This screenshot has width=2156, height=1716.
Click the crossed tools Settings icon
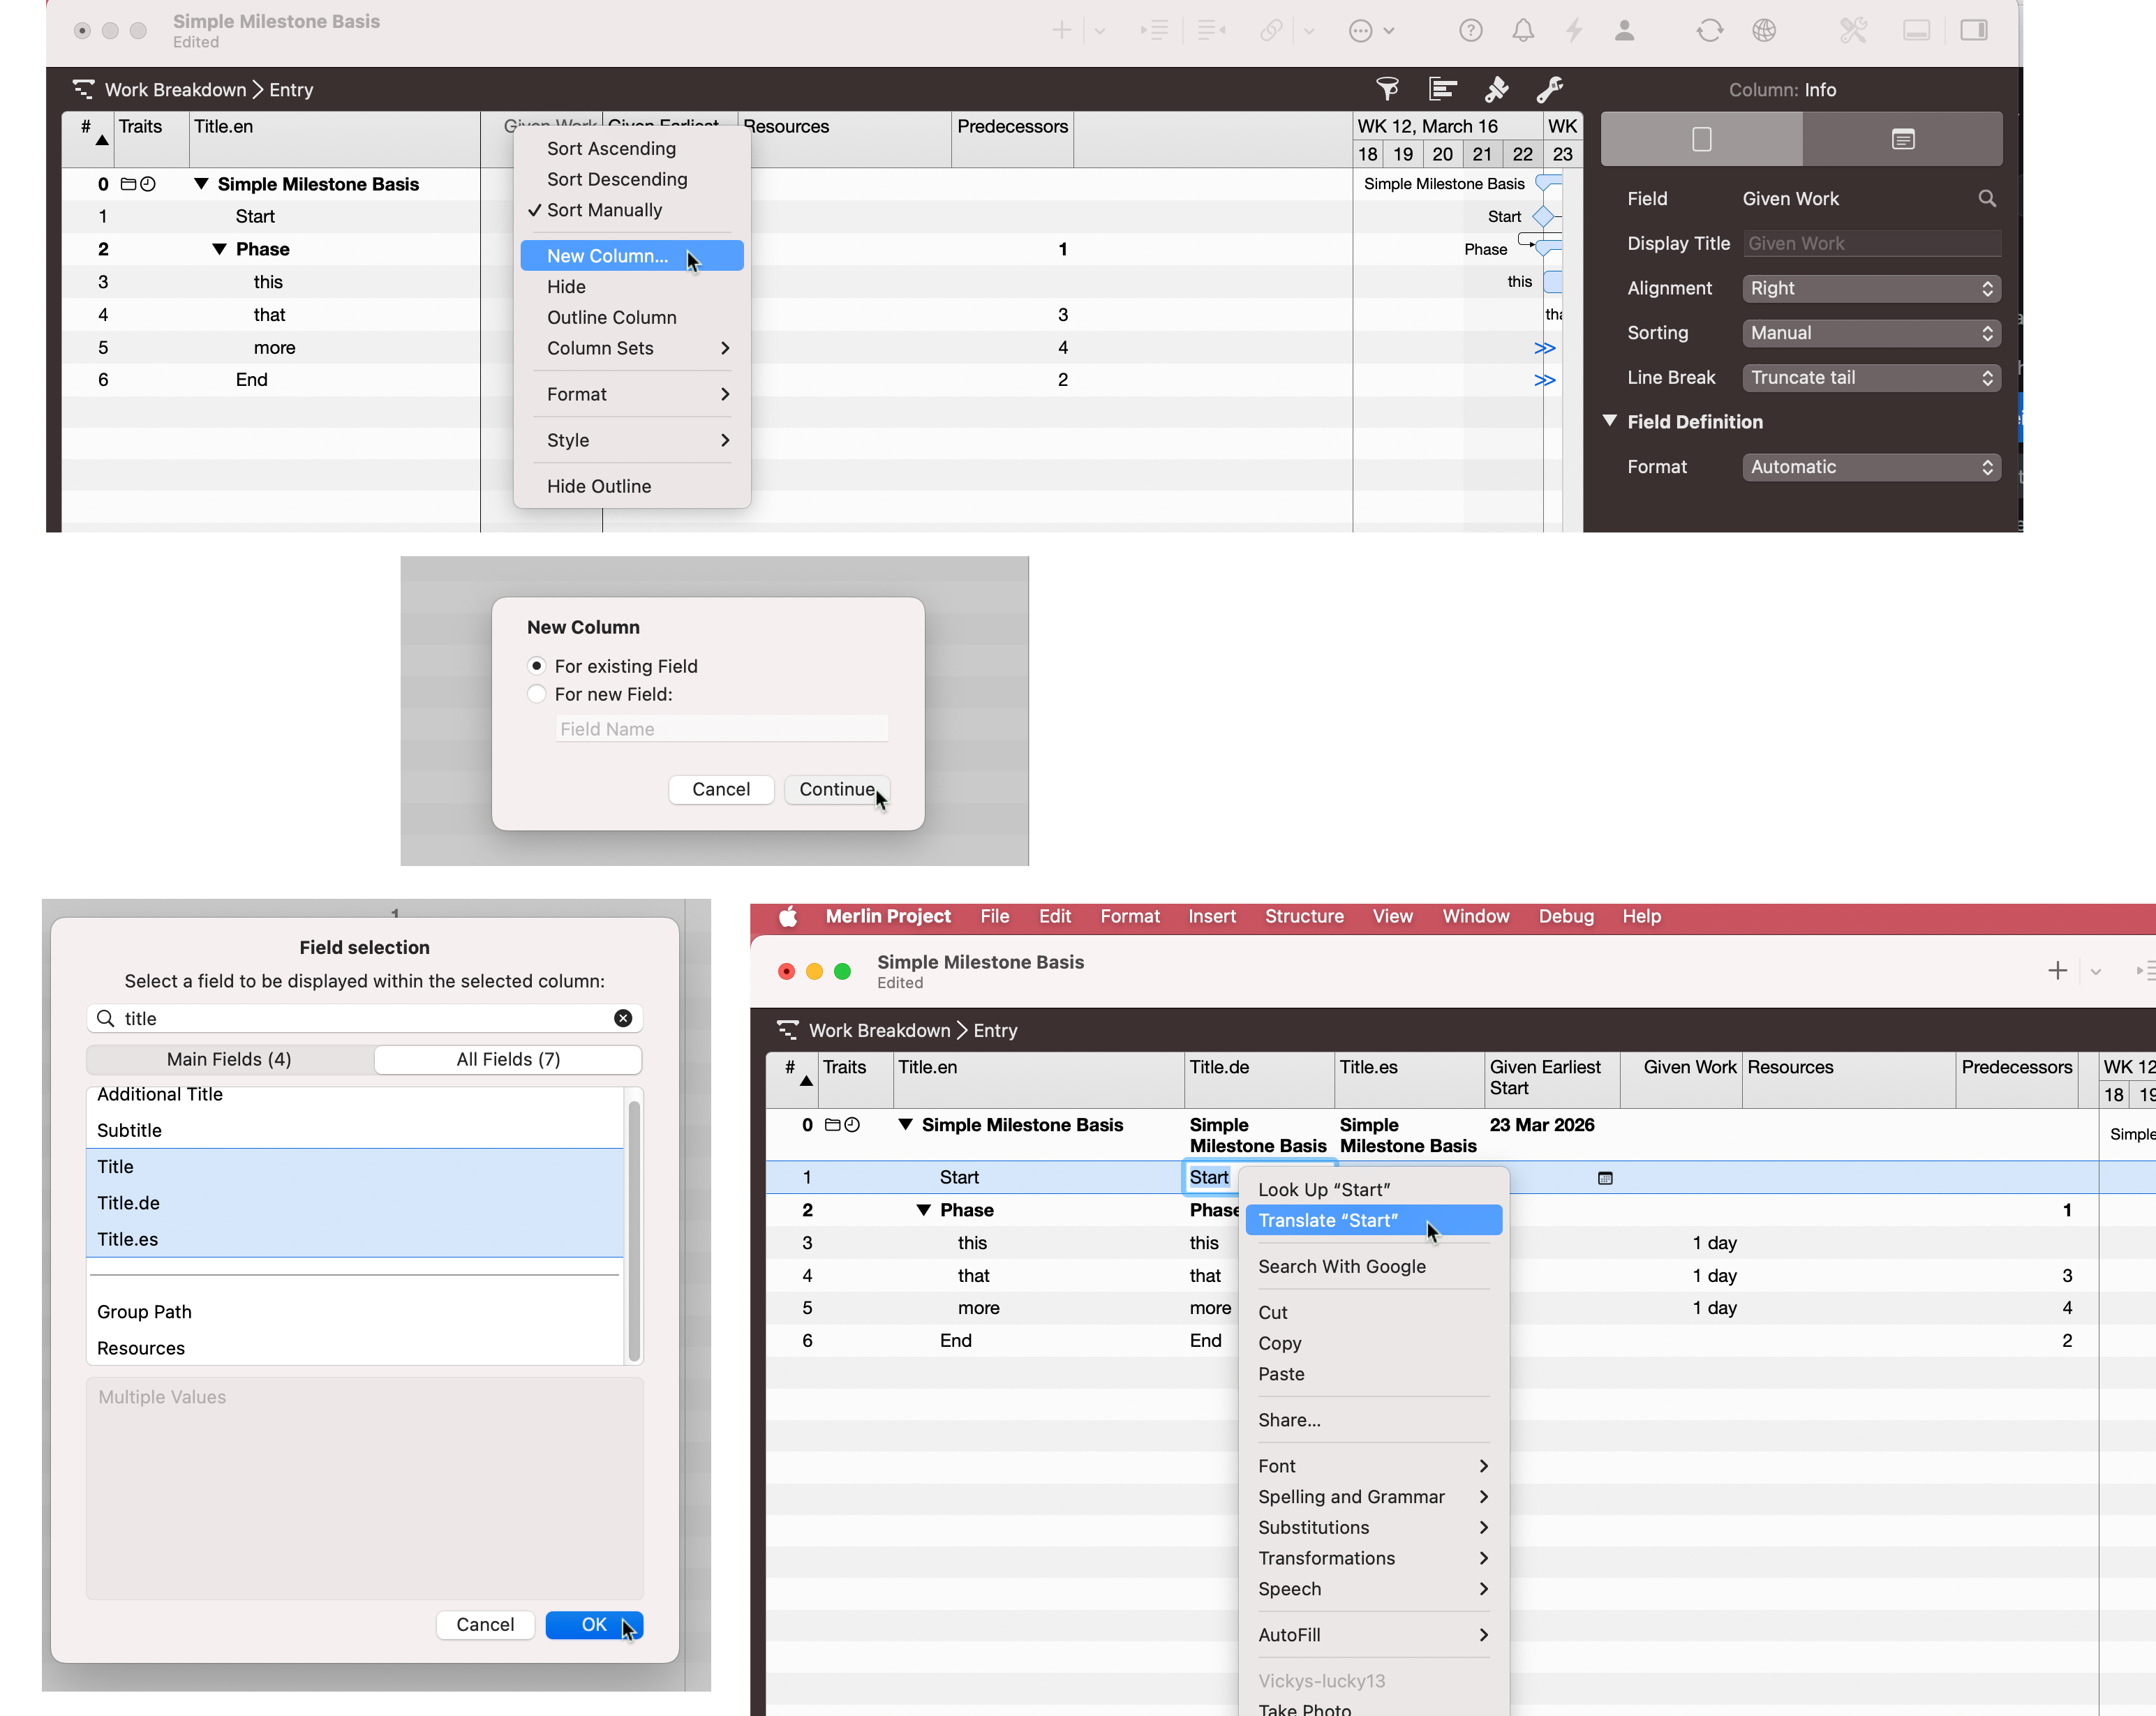click(x=1853, y=30)
